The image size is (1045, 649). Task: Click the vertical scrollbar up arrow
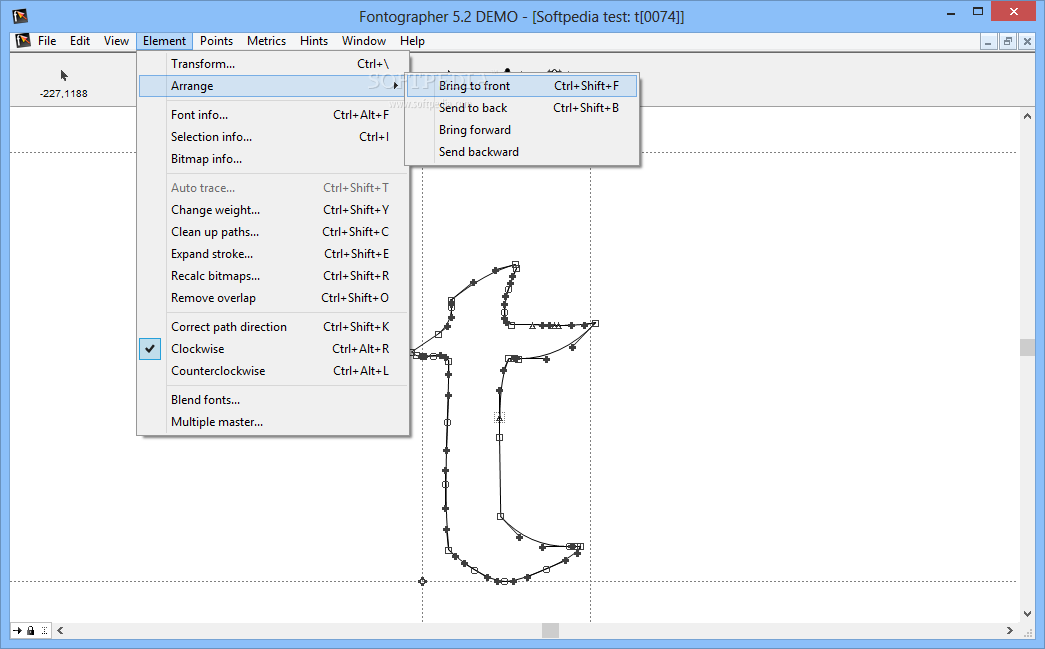(x=1027, y=116)
